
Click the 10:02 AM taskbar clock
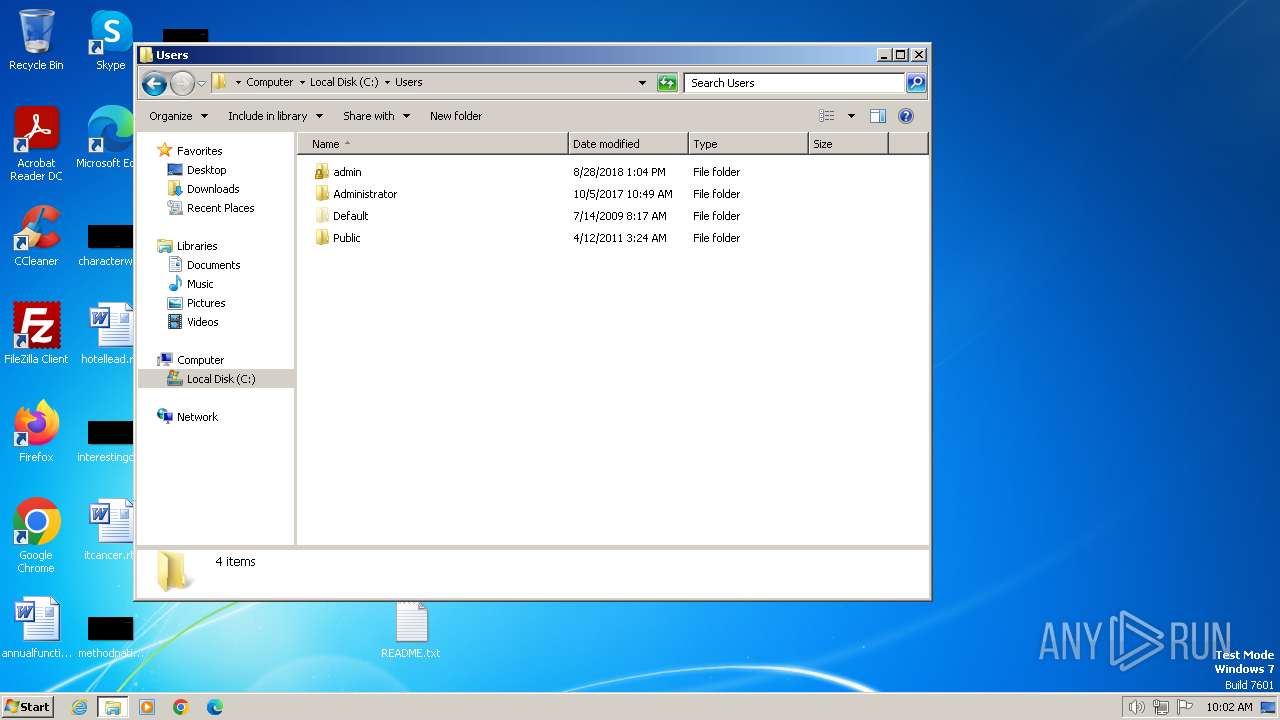[x=1229, y=707]
